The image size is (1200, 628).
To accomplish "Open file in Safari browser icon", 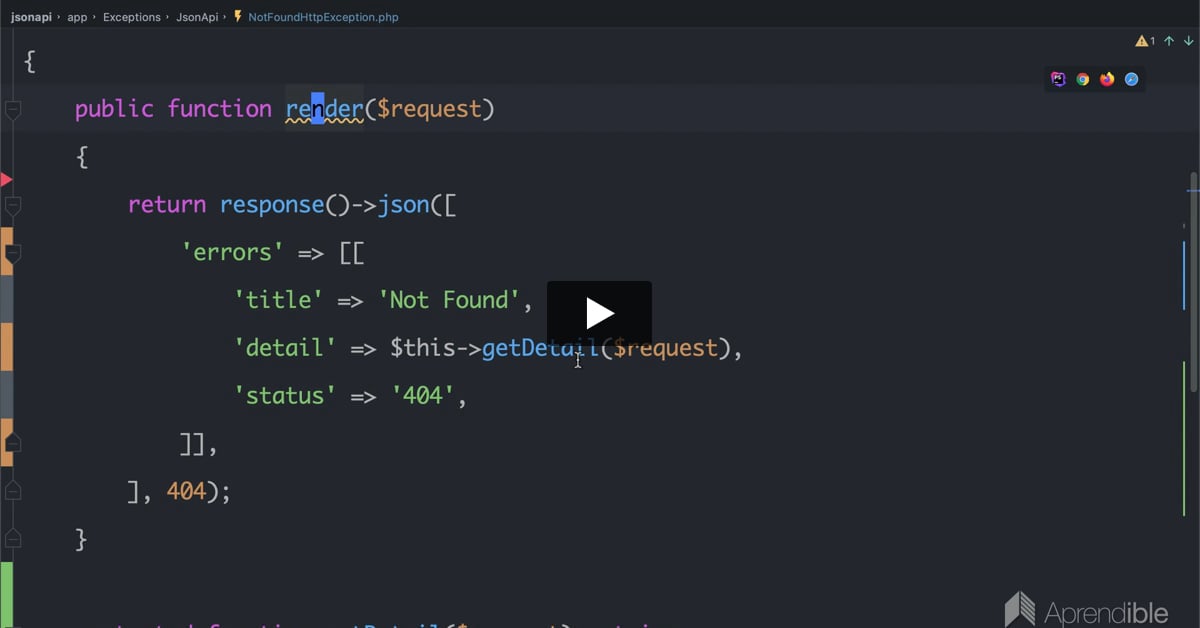I will (x=1132, y=79).
